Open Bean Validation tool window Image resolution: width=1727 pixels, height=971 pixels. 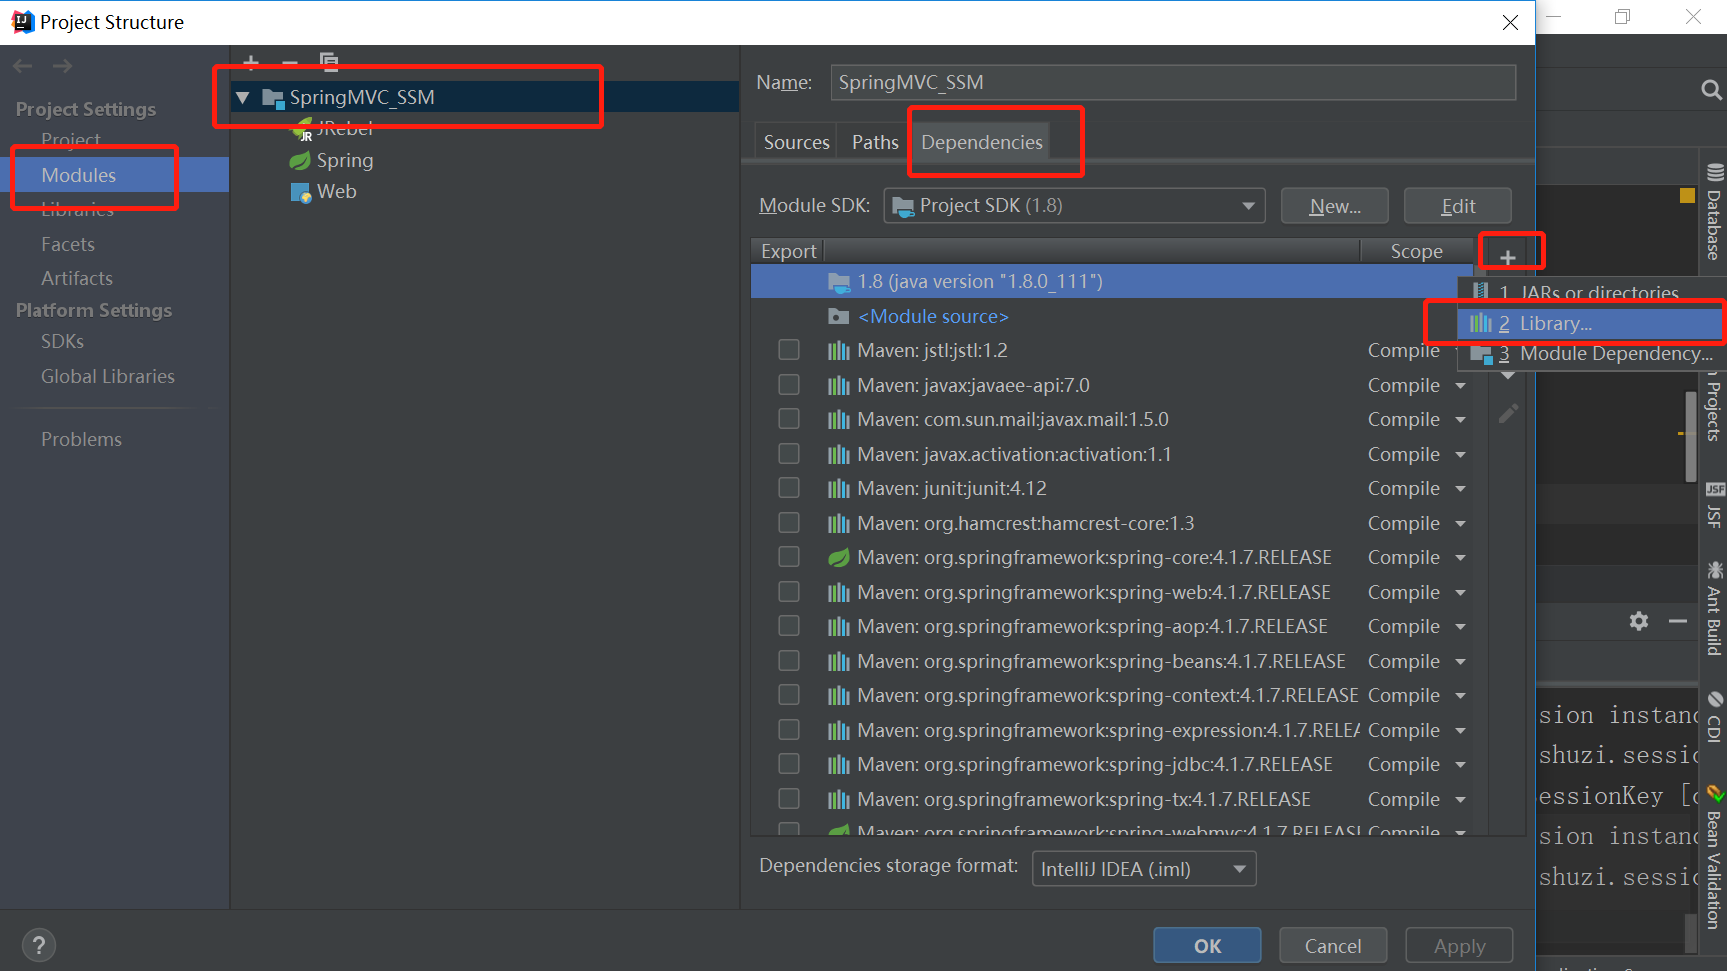tap(1714, 858)
